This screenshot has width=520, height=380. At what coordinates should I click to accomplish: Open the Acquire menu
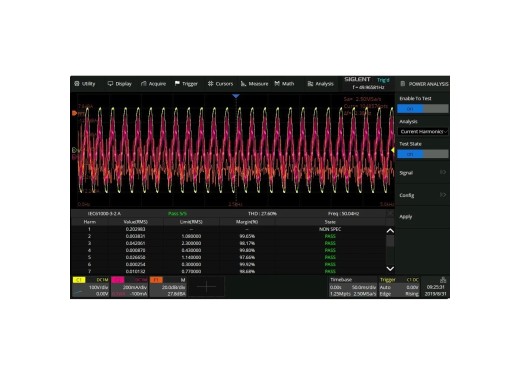(153, 84)
